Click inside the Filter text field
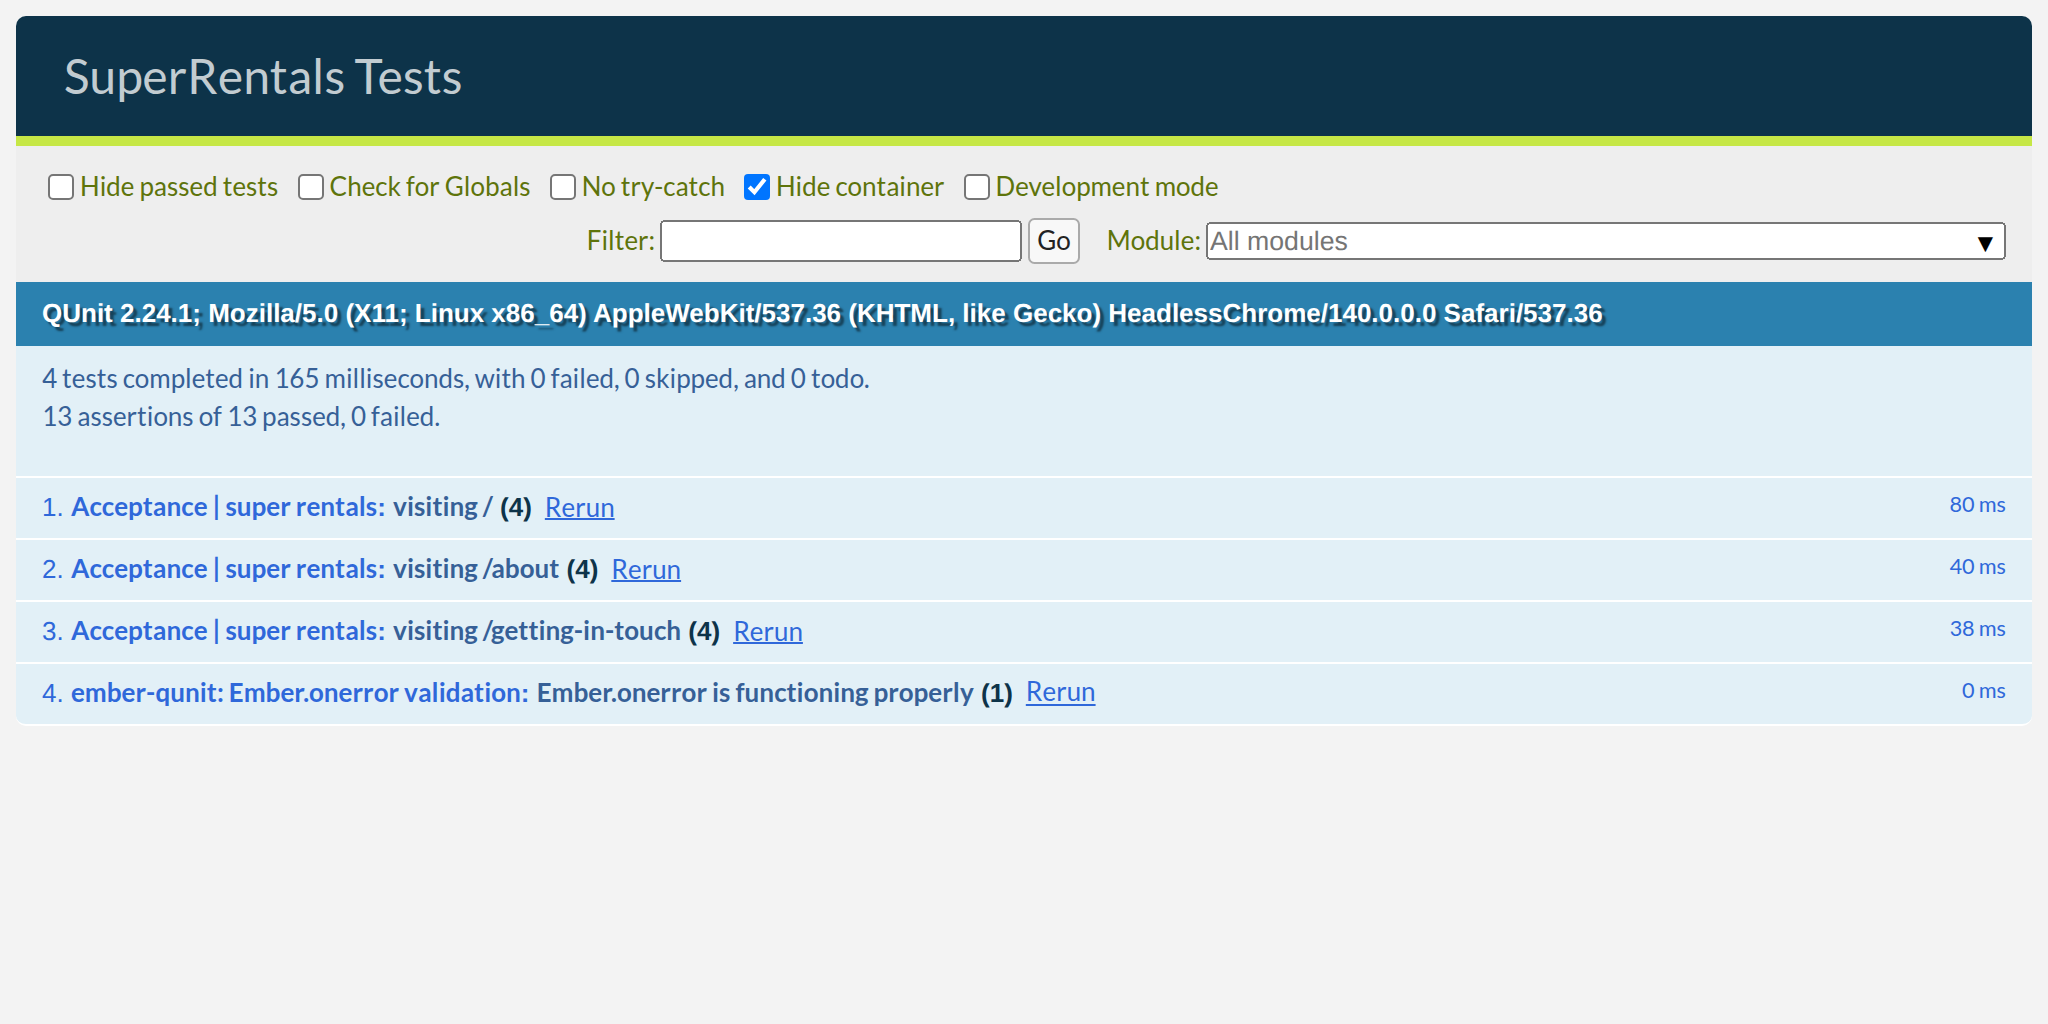 pos(840,241)
